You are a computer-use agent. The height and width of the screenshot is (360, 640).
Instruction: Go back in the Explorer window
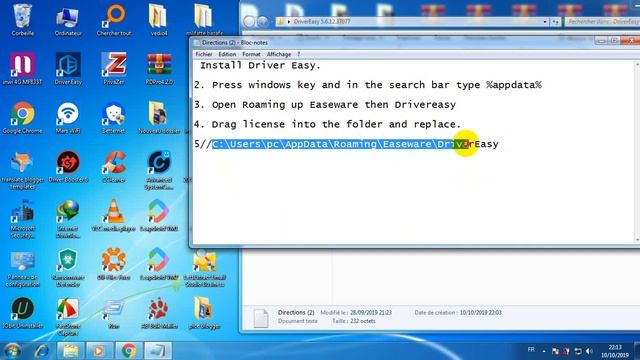click(249, 21)
